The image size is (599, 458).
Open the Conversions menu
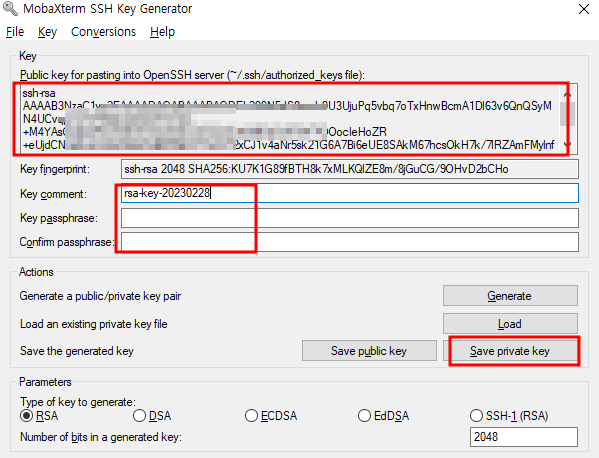pyautogui.click(x=104, y=32)
